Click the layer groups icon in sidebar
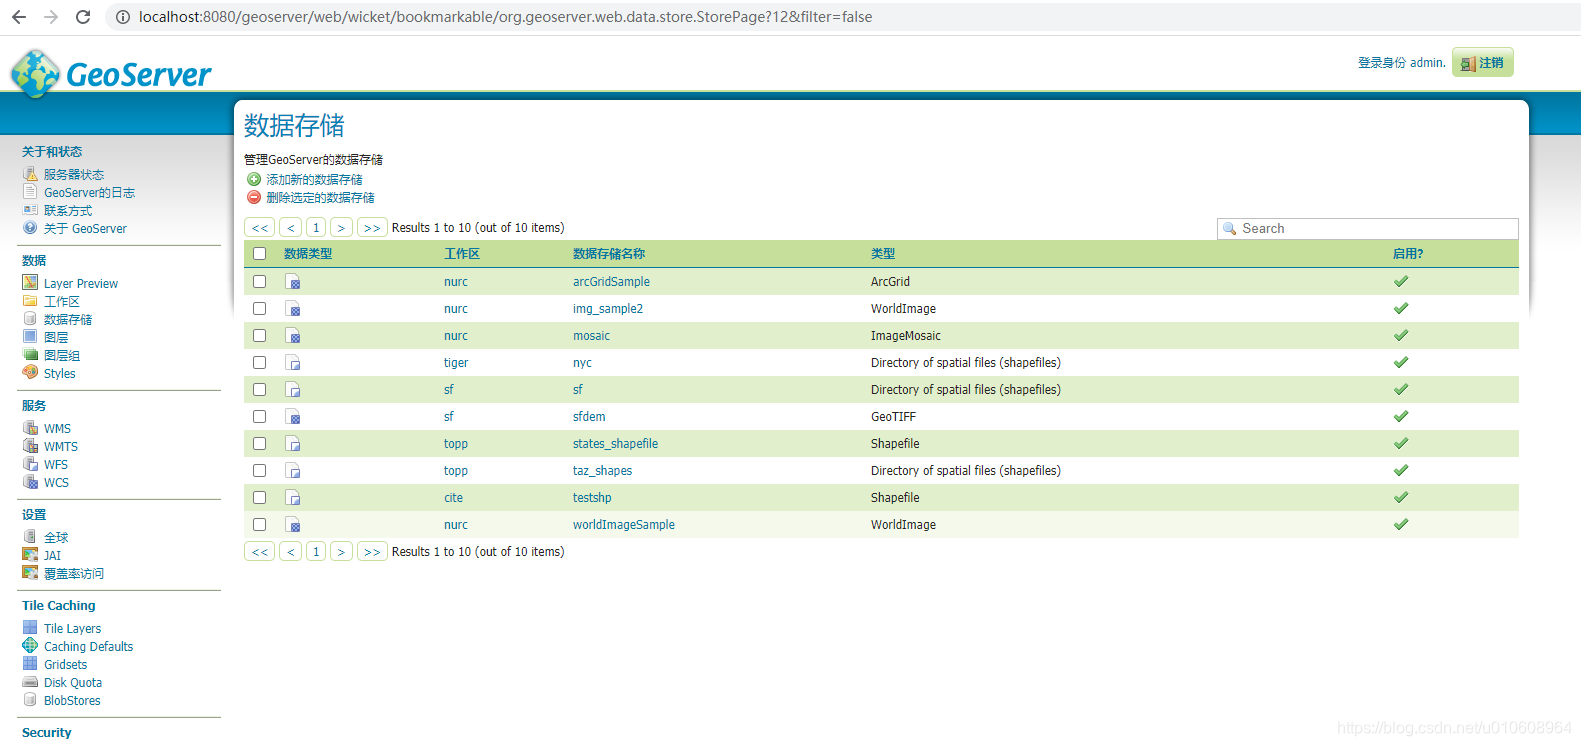 coord(30,355)
